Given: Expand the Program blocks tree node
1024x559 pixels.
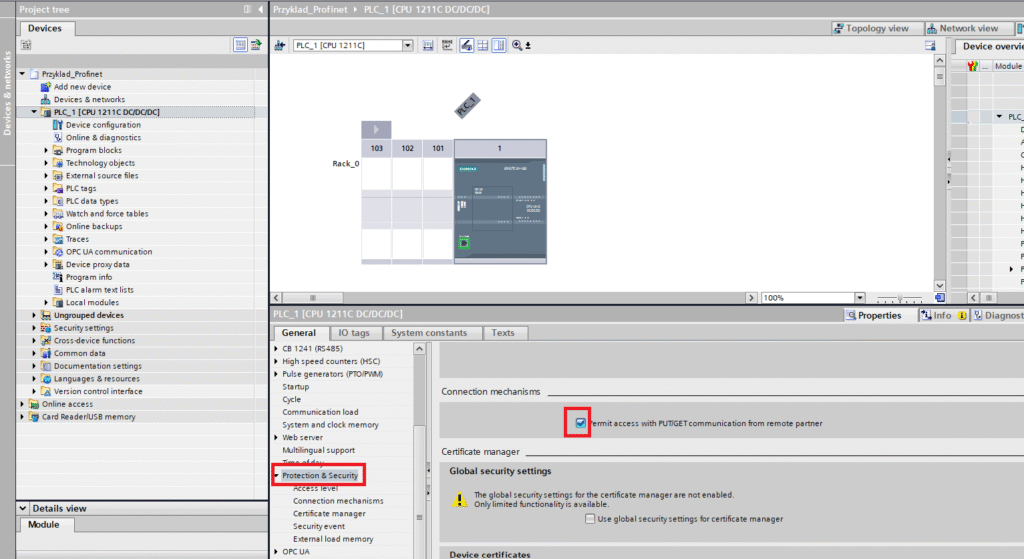Looking at the screenshot, I should point(46,151).
